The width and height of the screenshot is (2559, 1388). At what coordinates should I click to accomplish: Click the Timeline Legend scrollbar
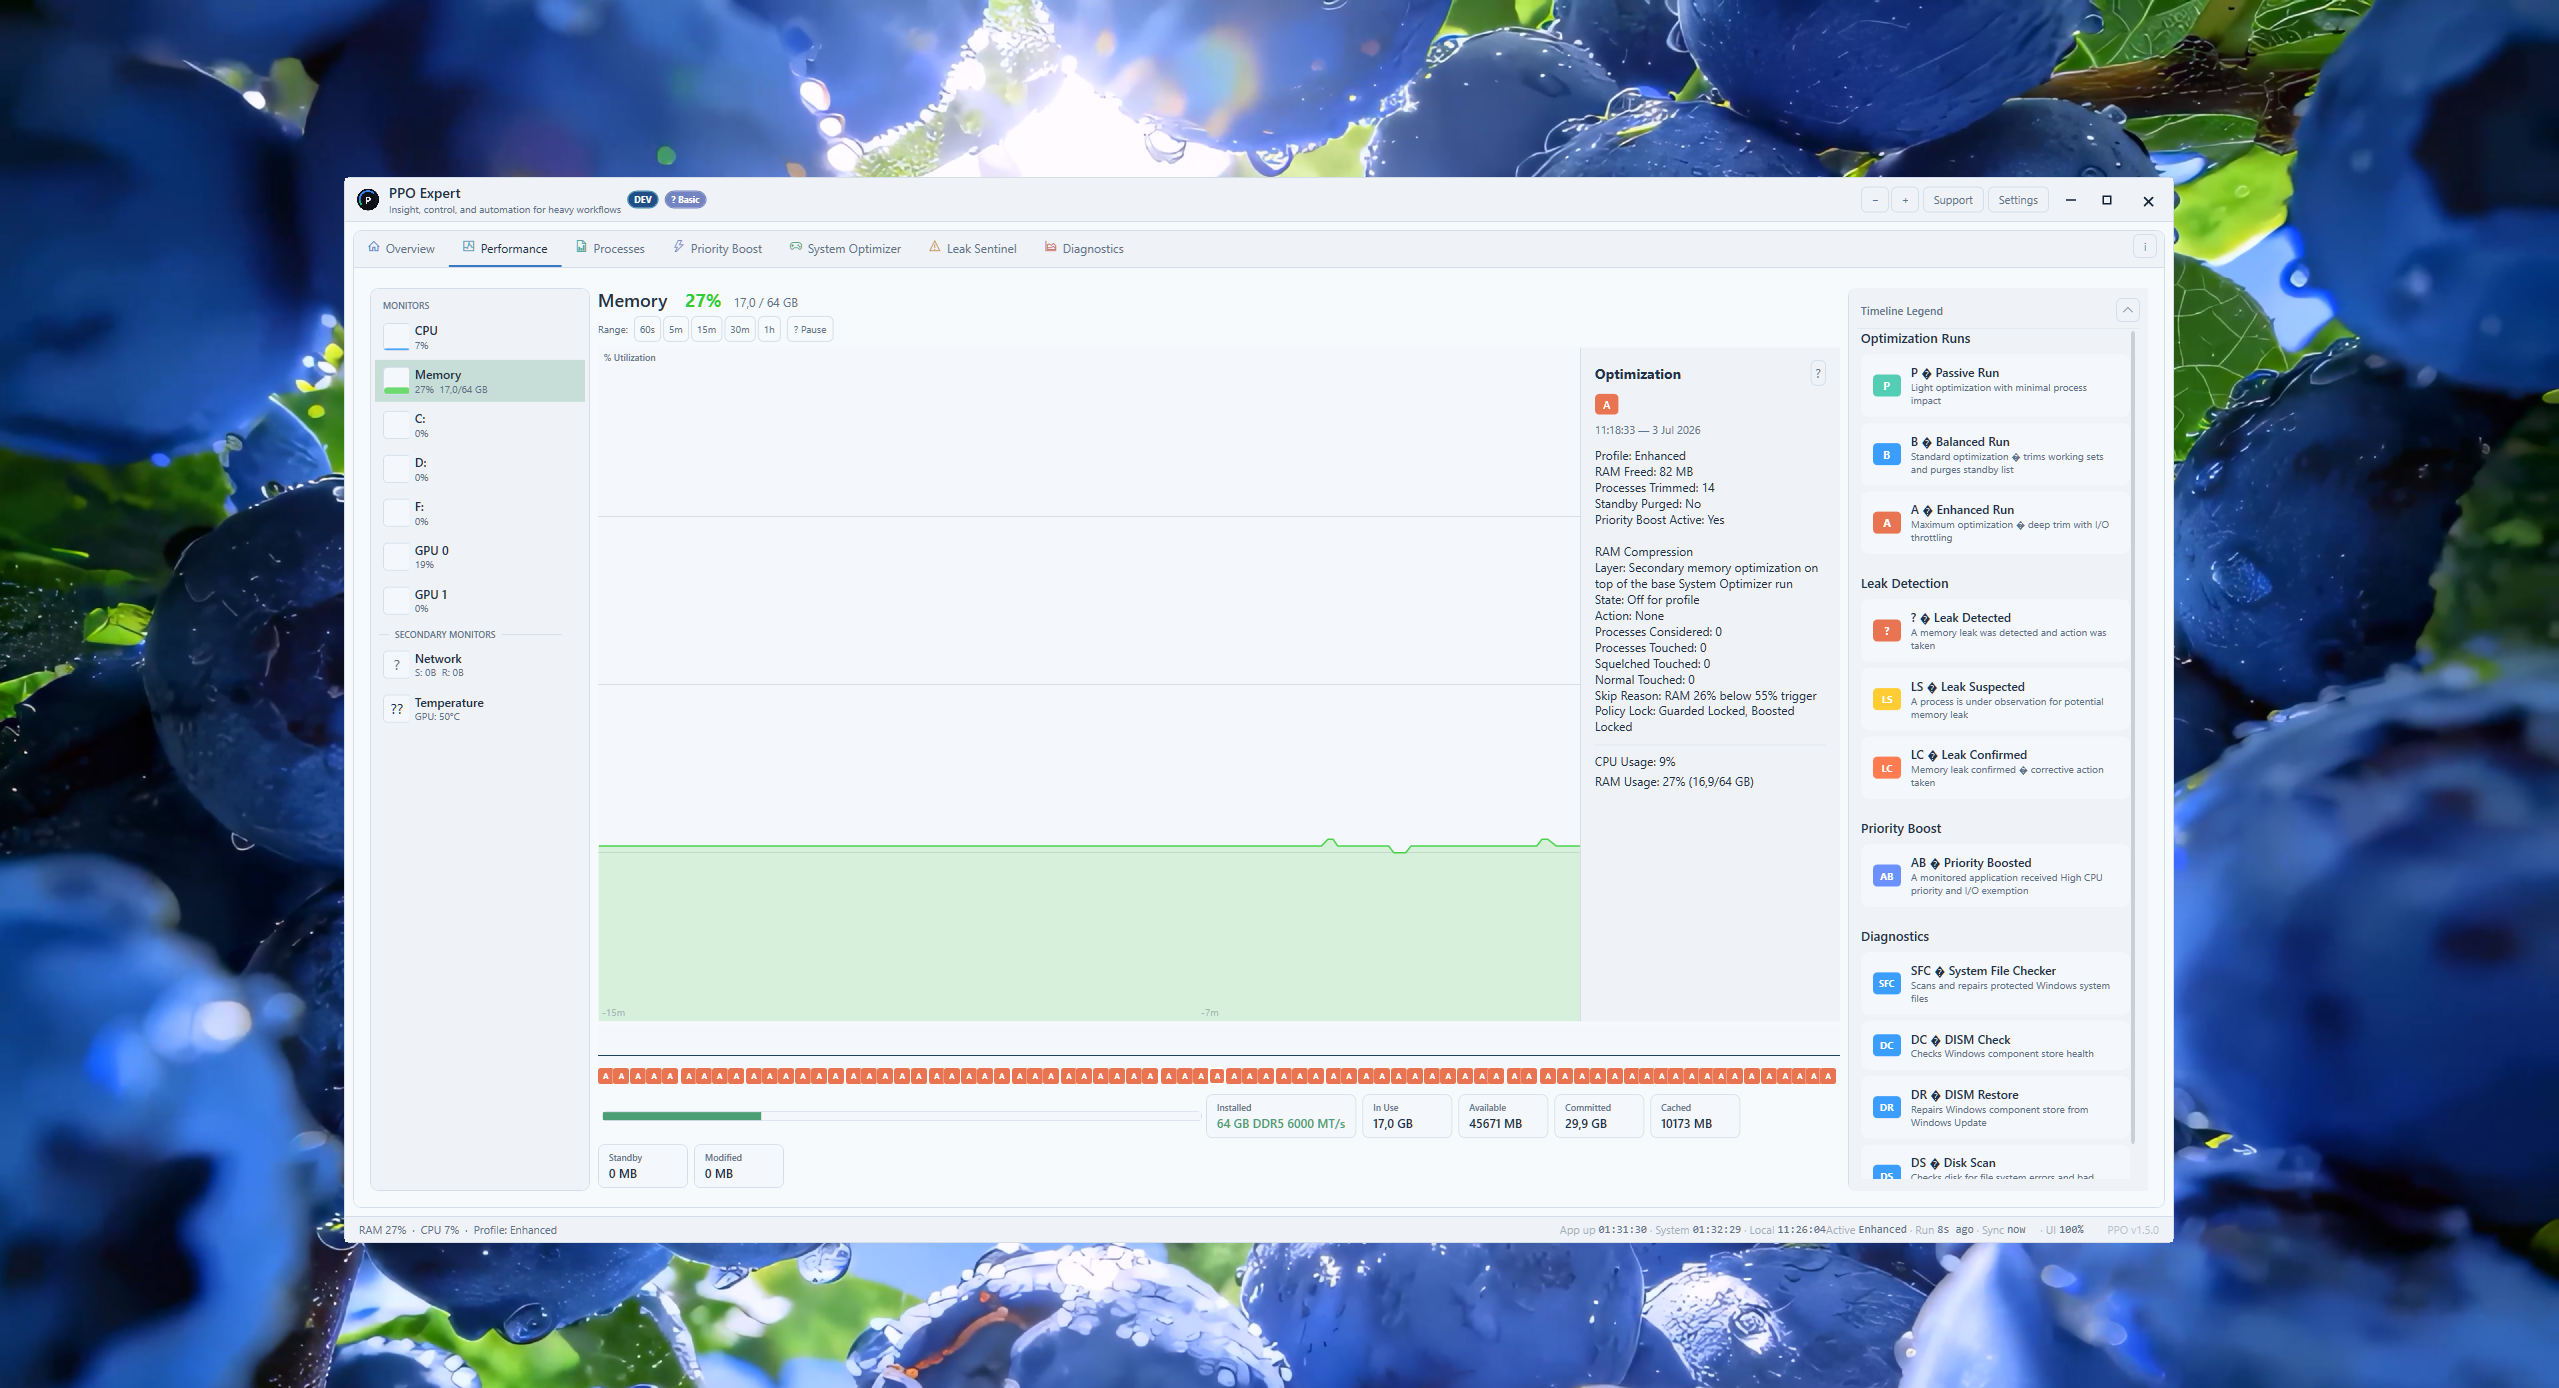[2133, 740]
